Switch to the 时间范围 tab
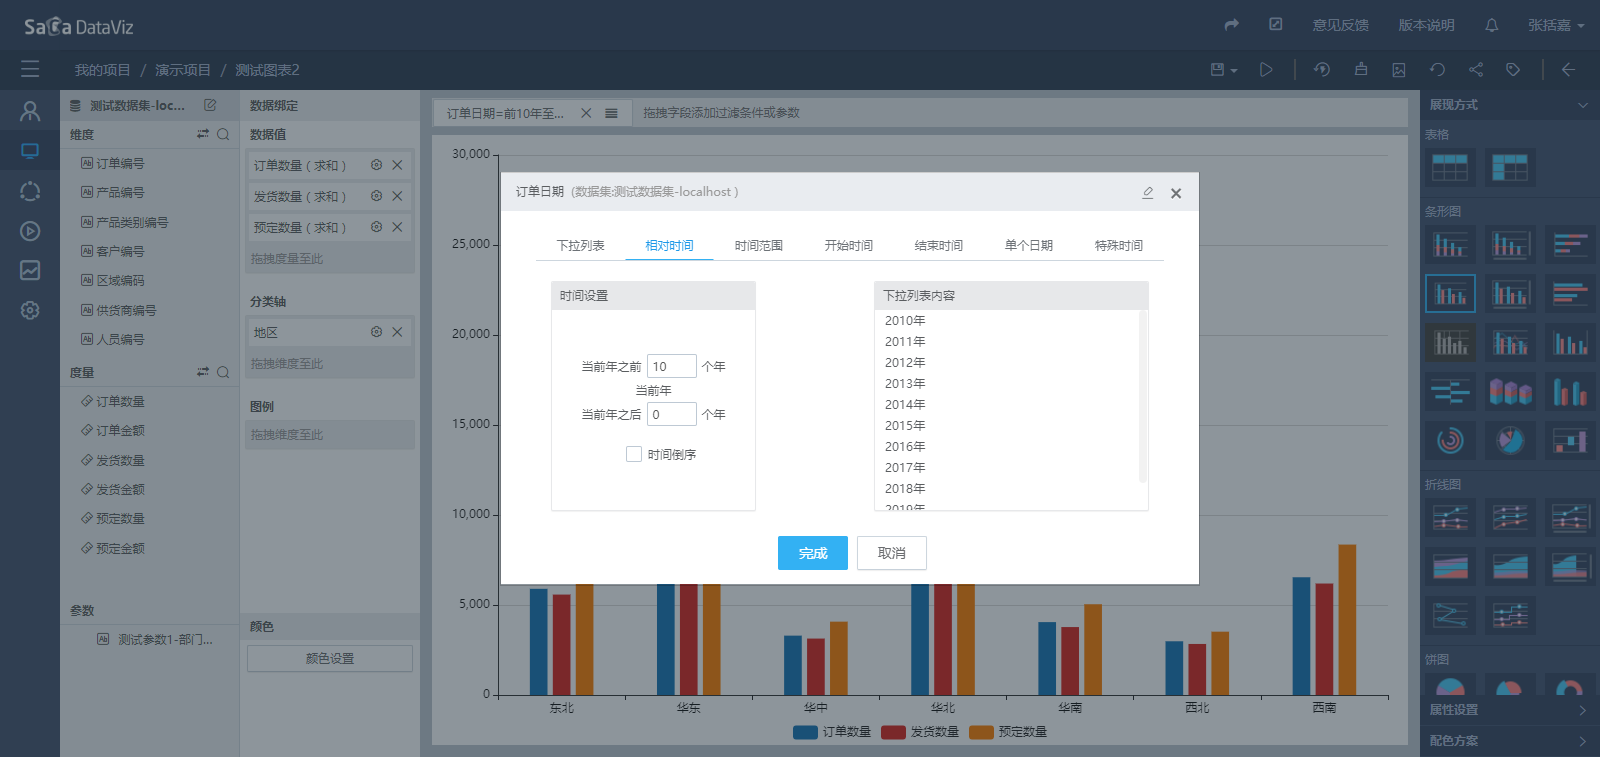Screen dimensions: 1600x757 (759, 245)
